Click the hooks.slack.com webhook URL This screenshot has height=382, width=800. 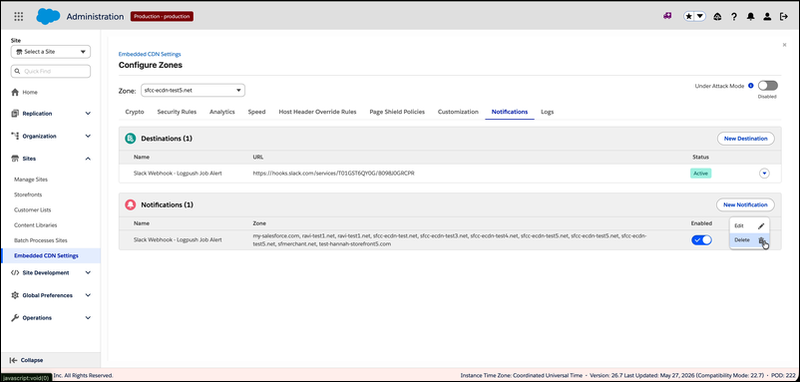tap(334, 173)
